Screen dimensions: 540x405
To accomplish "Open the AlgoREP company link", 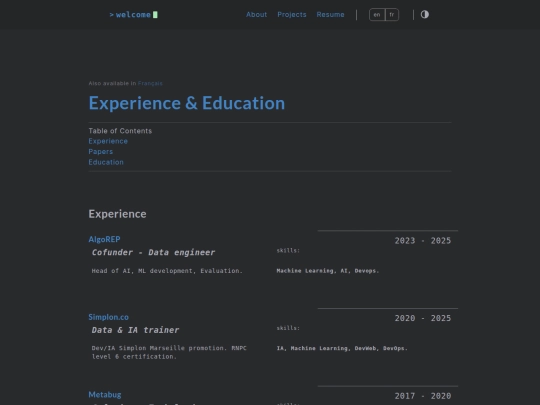I will (x=104, y=239).
